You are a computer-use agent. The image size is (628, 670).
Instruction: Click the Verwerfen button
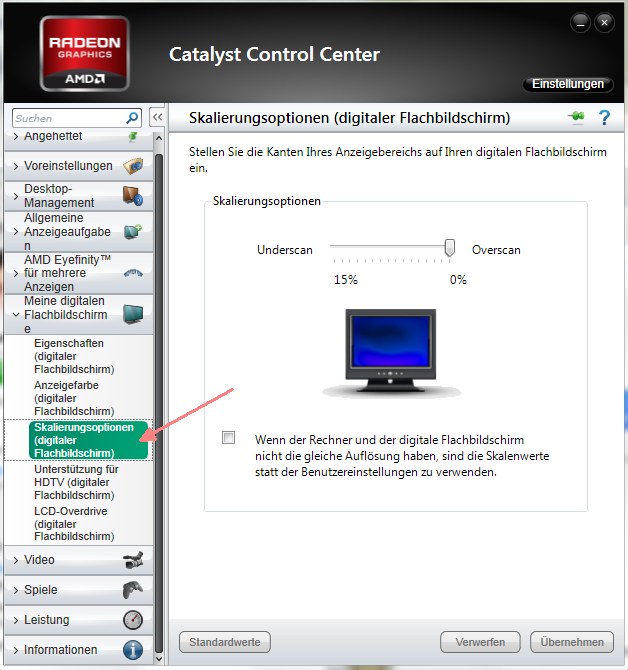[x=480, y=642]
